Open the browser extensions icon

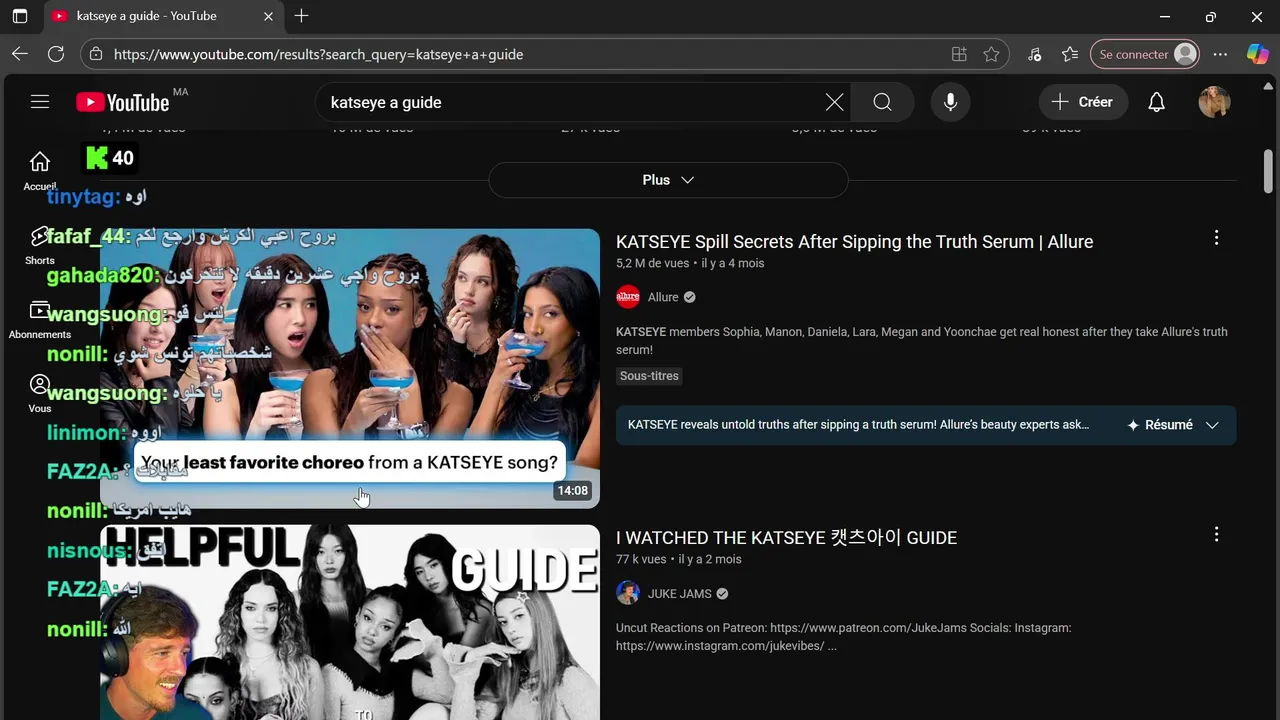click(1034, 54)
